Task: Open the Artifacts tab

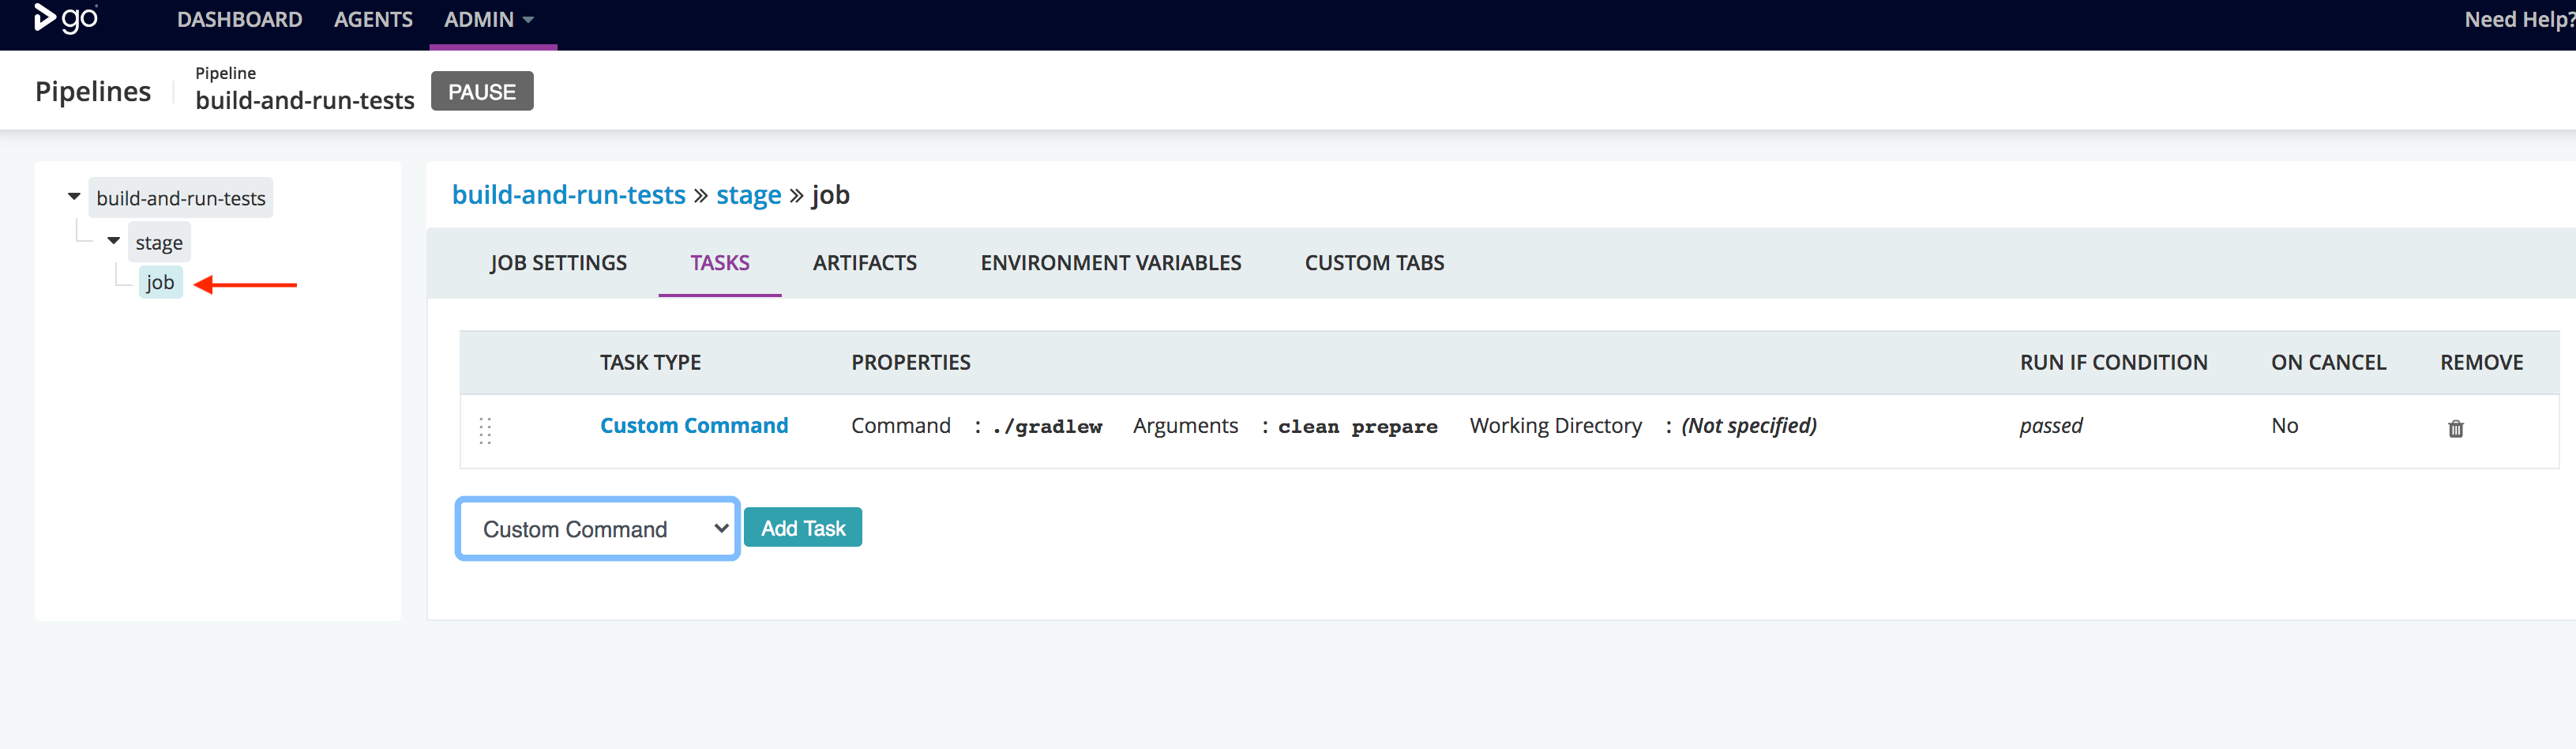Action: (865, 263)
